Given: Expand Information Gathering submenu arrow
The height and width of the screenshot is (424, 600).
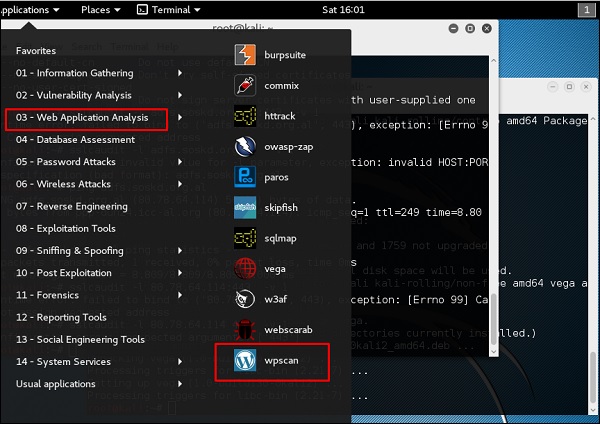Looking at the screenshot, I should (x=180, y=73).
